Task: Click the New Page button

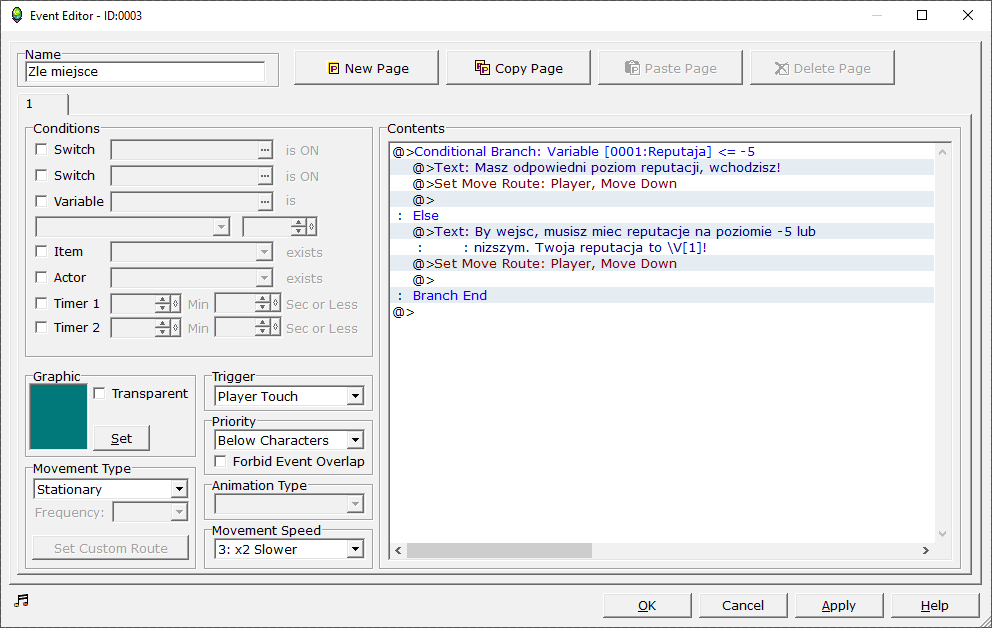Action: (x=366, y=68)
